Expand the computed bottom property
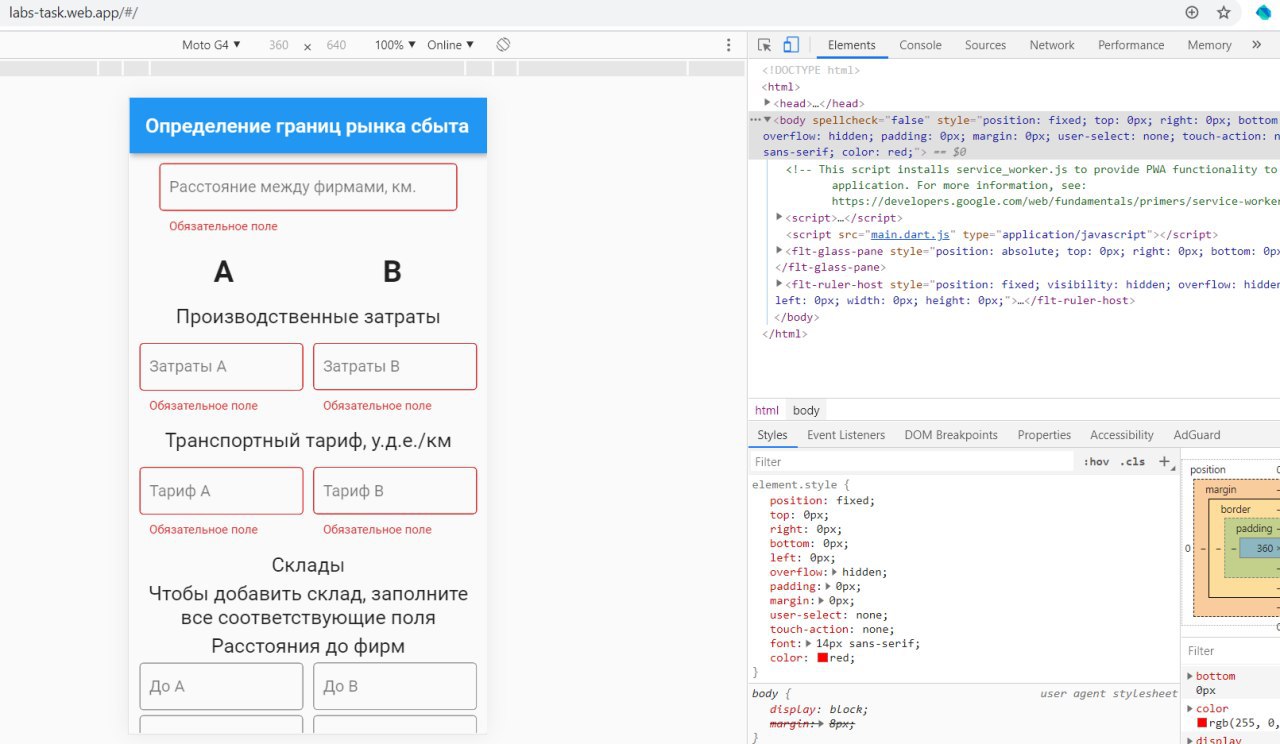Viewport: 1280px width, 744px height. click(1189, 677)
